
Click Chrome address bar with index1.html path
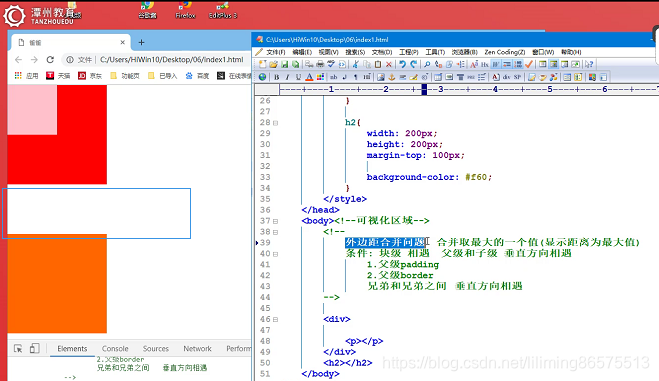pos(156,60)
